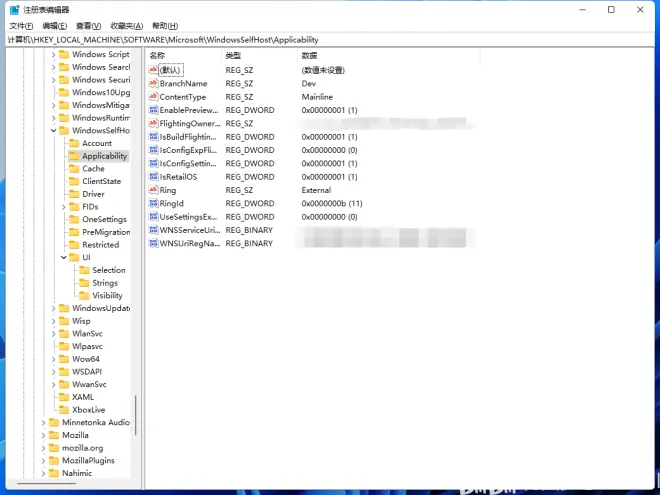Click the '0x0000000b (11)' data value
Screen dimensions: 660x495
(332, 204)
